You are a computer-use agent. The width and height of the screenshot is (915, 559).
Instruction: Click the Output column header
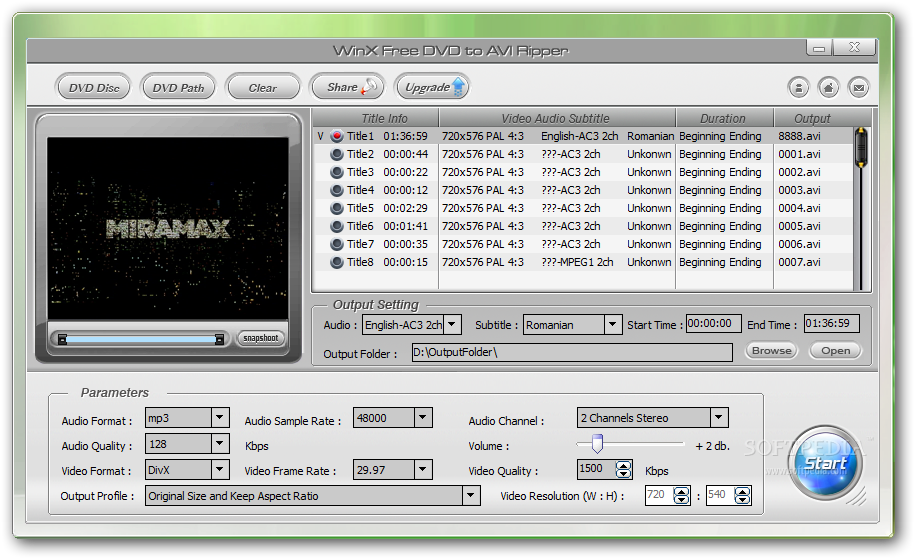click(812, 118)
